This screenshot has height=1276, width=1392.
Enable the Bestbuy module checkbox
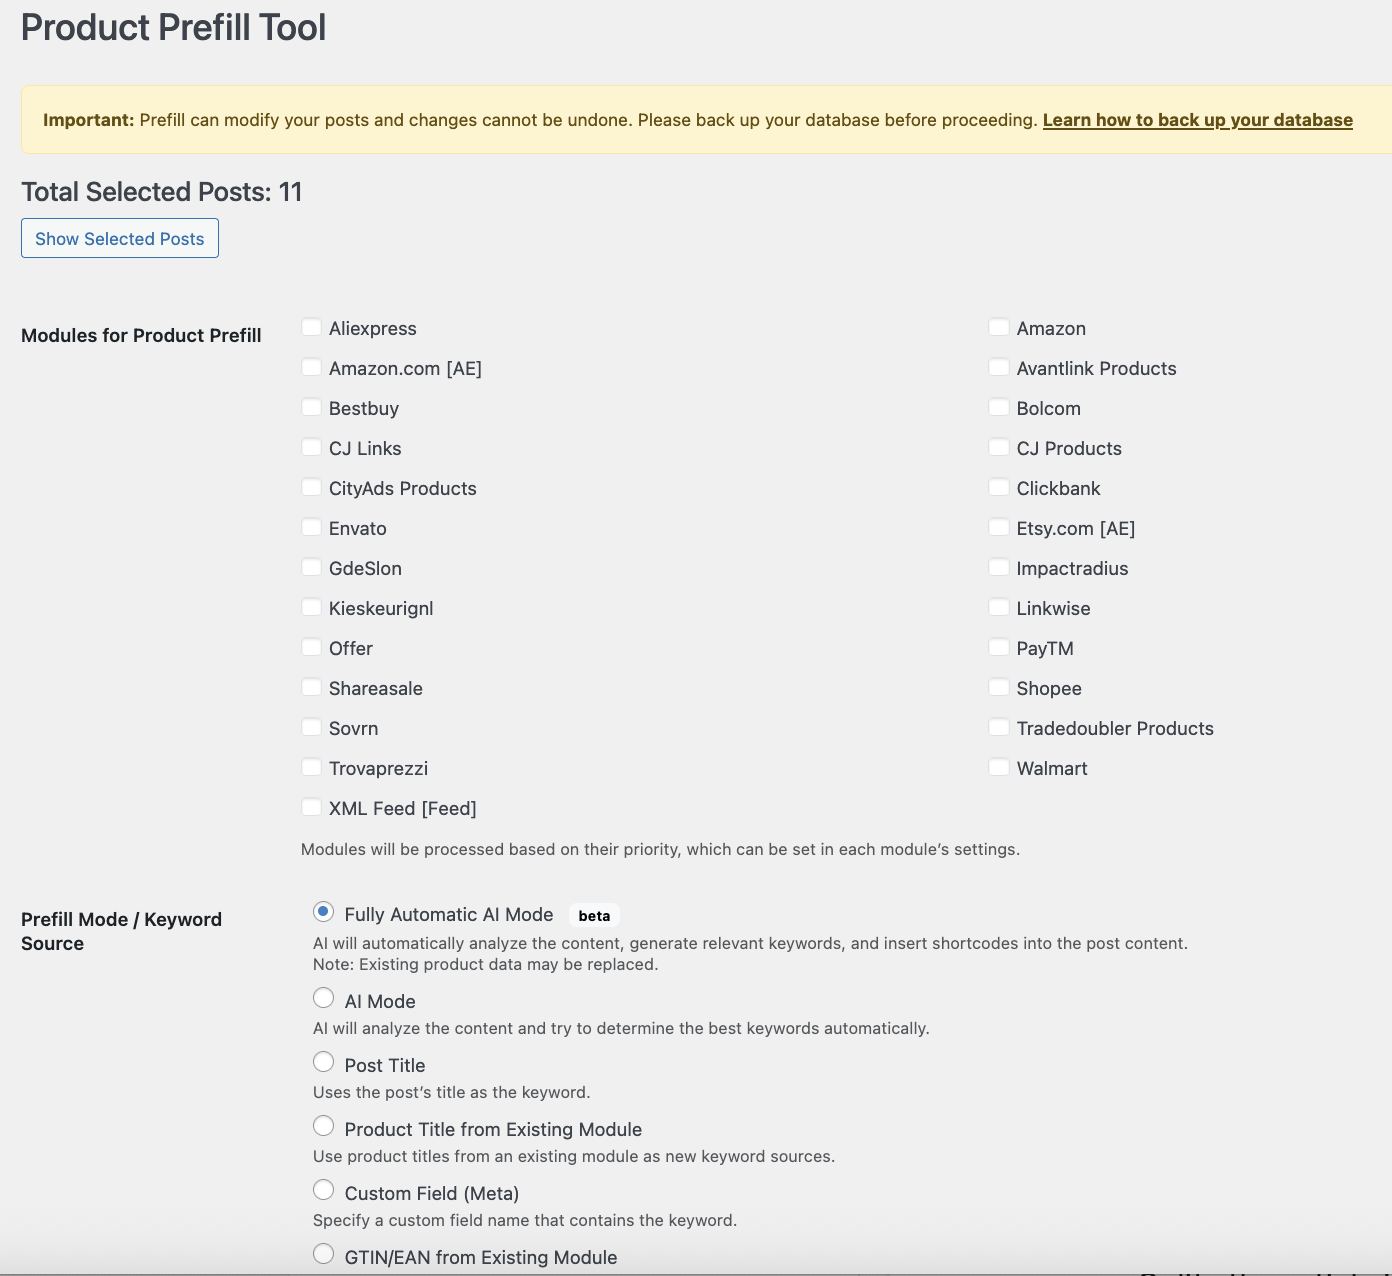coord(312,408)
